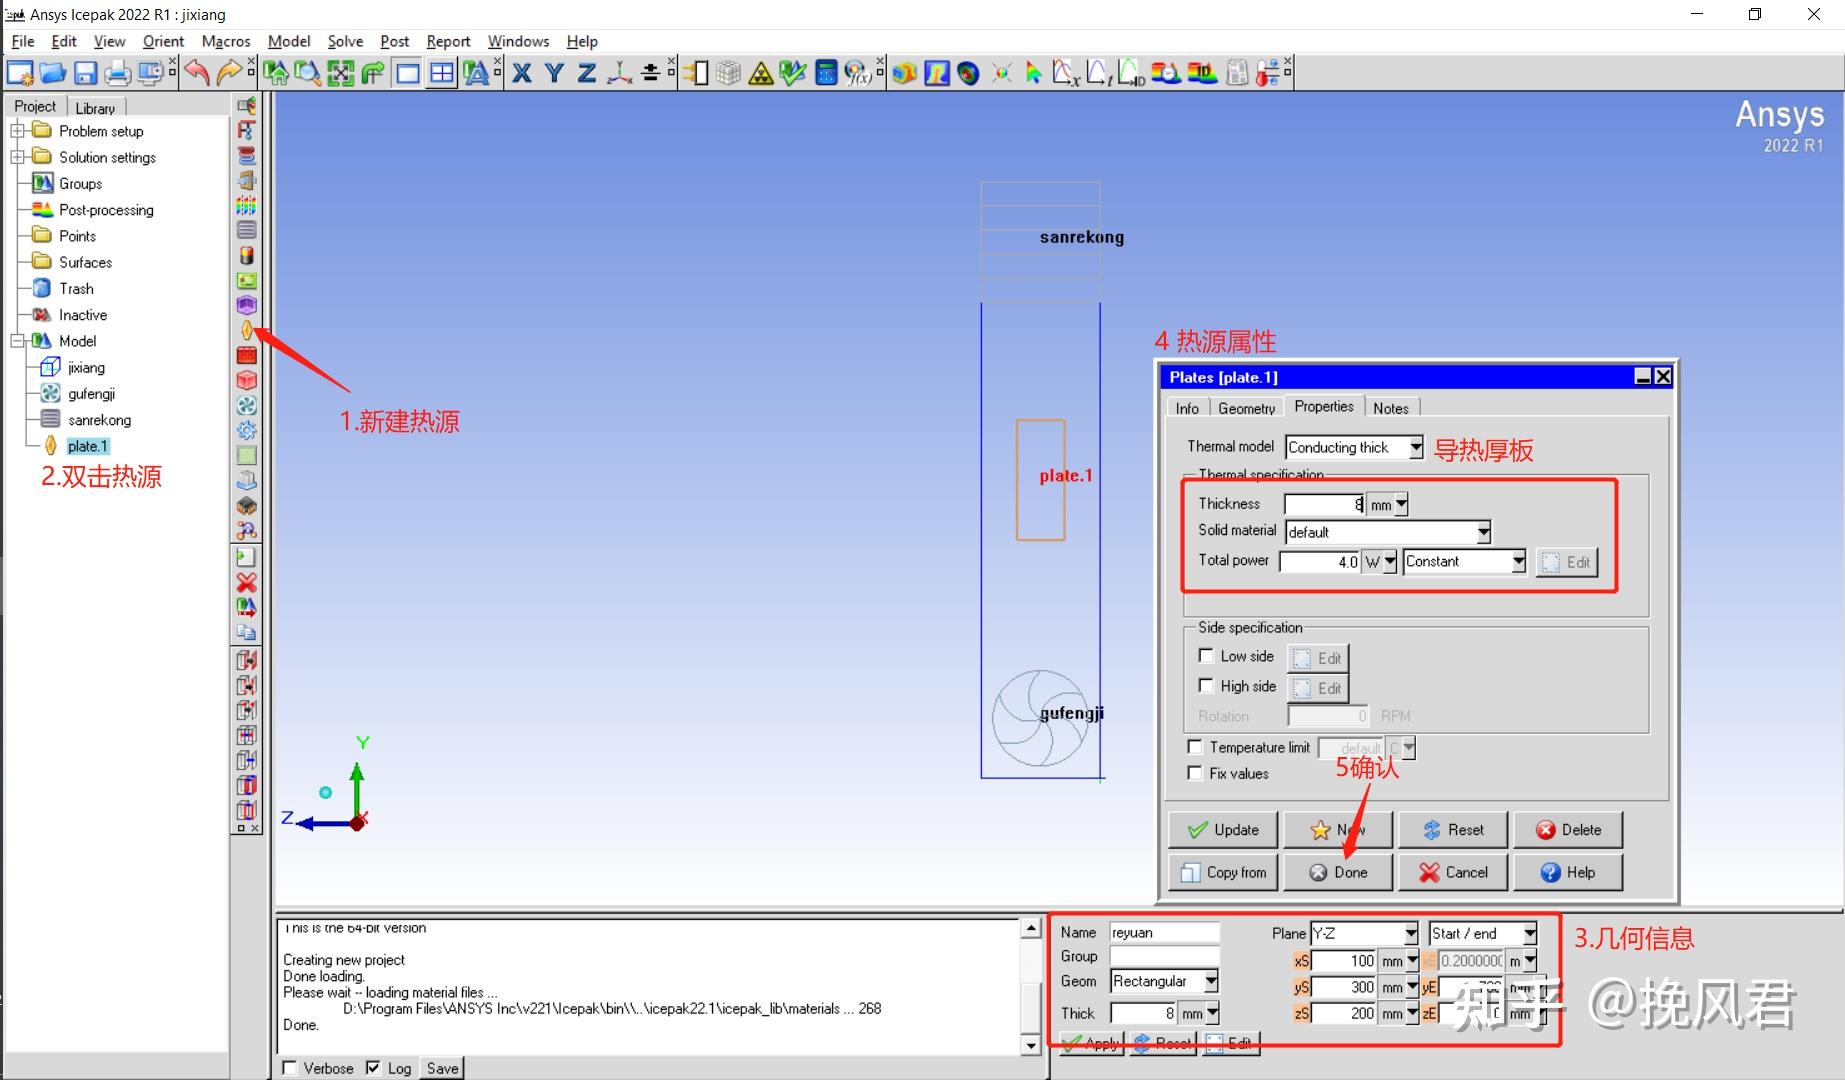
Task: Open the Thermal model dropdown
Action: (x=1416, y=448)
